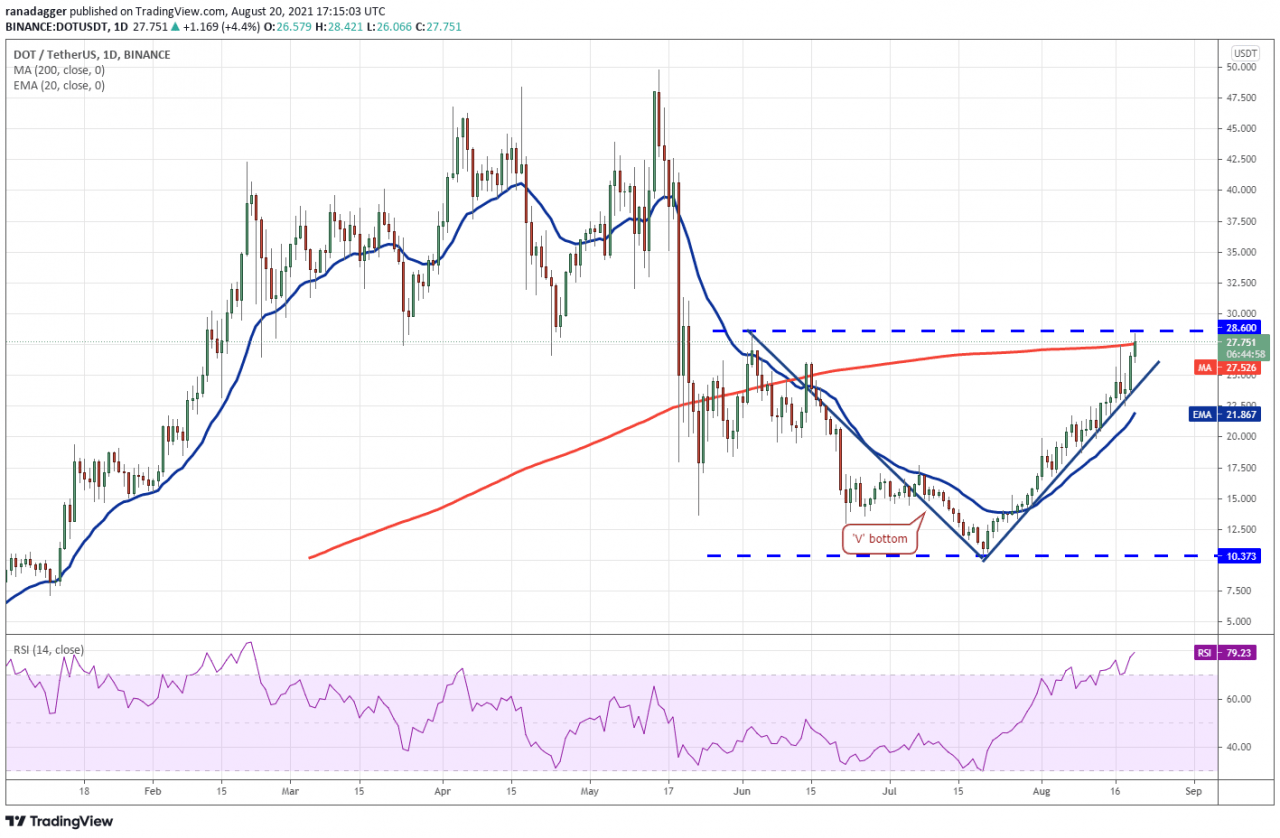Select the 'V' bottom callout annotation
The height and width of the screenshot is (838, 1280).
tap(880, 538)
